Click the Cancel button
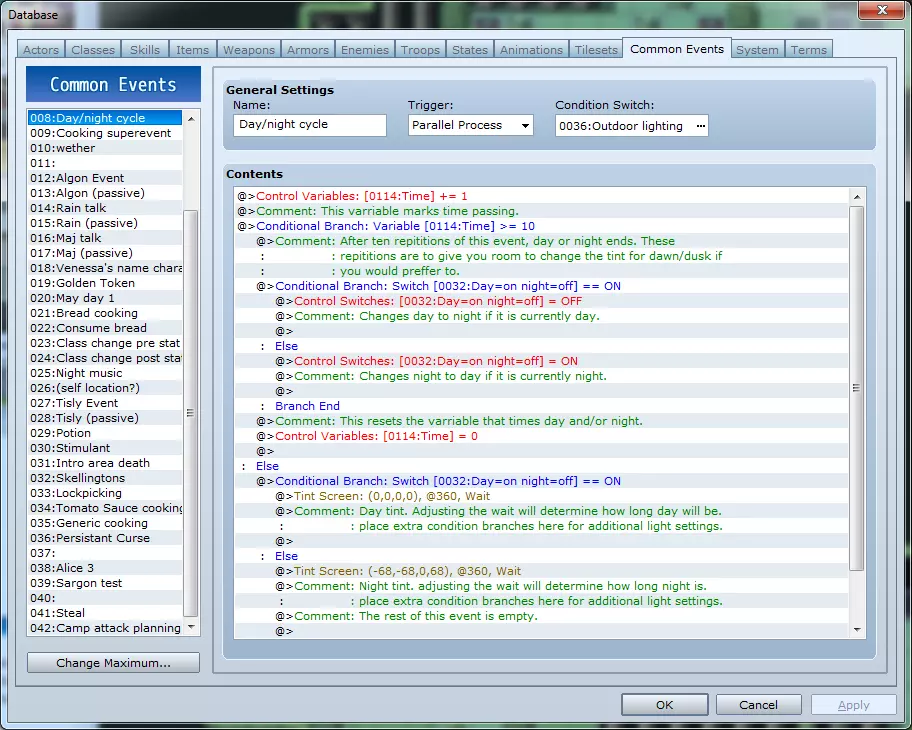Screen dimensions: 912x730 758,705
